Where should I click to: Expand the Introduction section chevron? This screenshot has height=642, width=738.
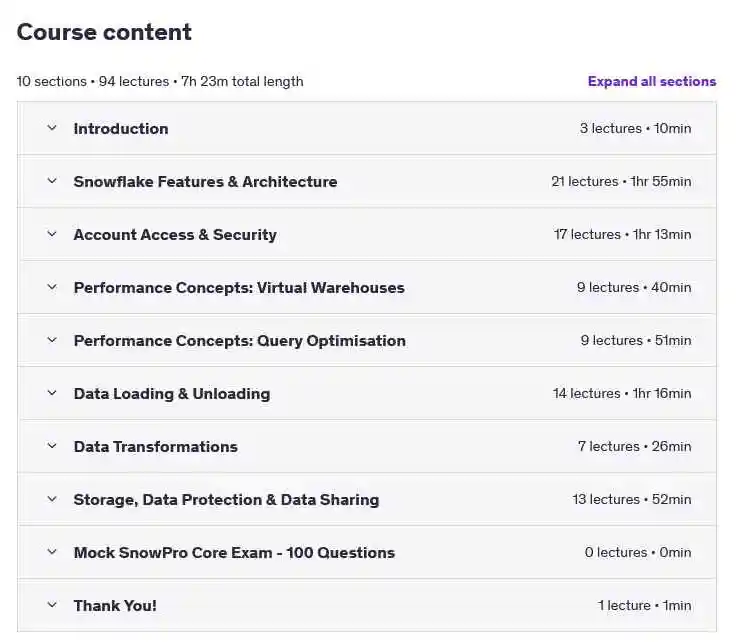(x=52, y=128)
